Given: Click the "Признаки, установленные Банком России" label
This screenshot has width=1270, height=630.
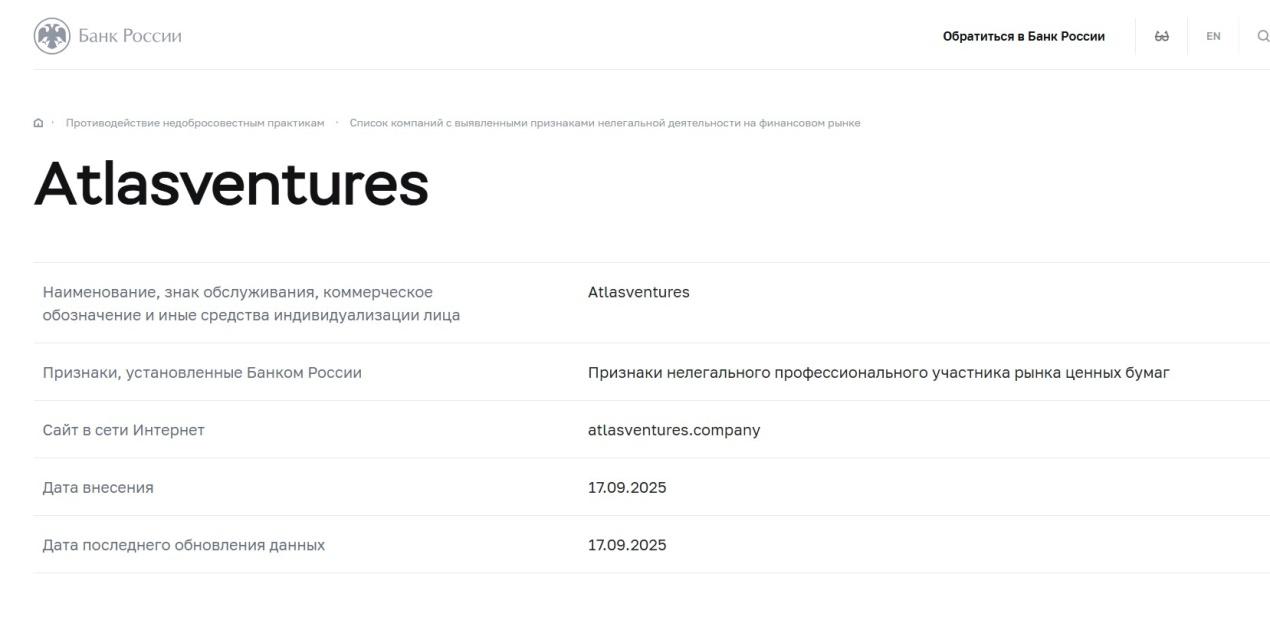Looking at the screenshot, I should click(202, 373).
